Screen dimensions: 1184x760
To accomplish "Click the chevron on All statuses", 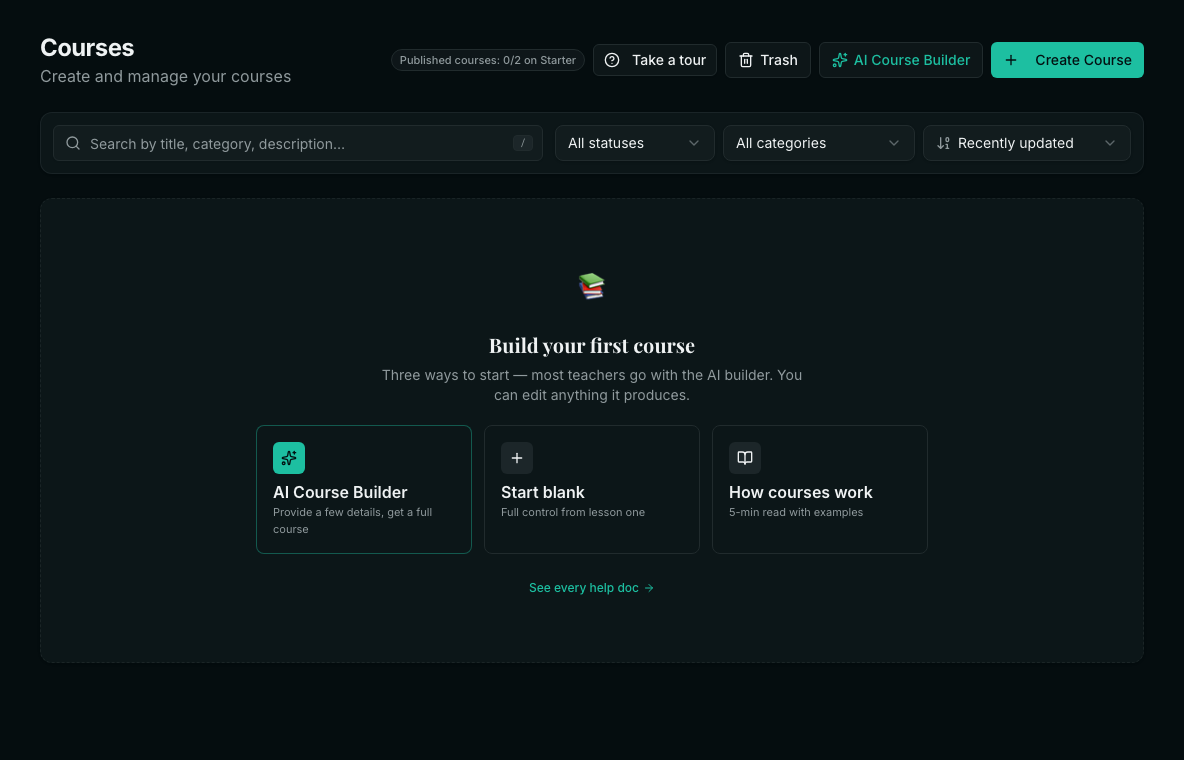I will (x=694, y=143).
